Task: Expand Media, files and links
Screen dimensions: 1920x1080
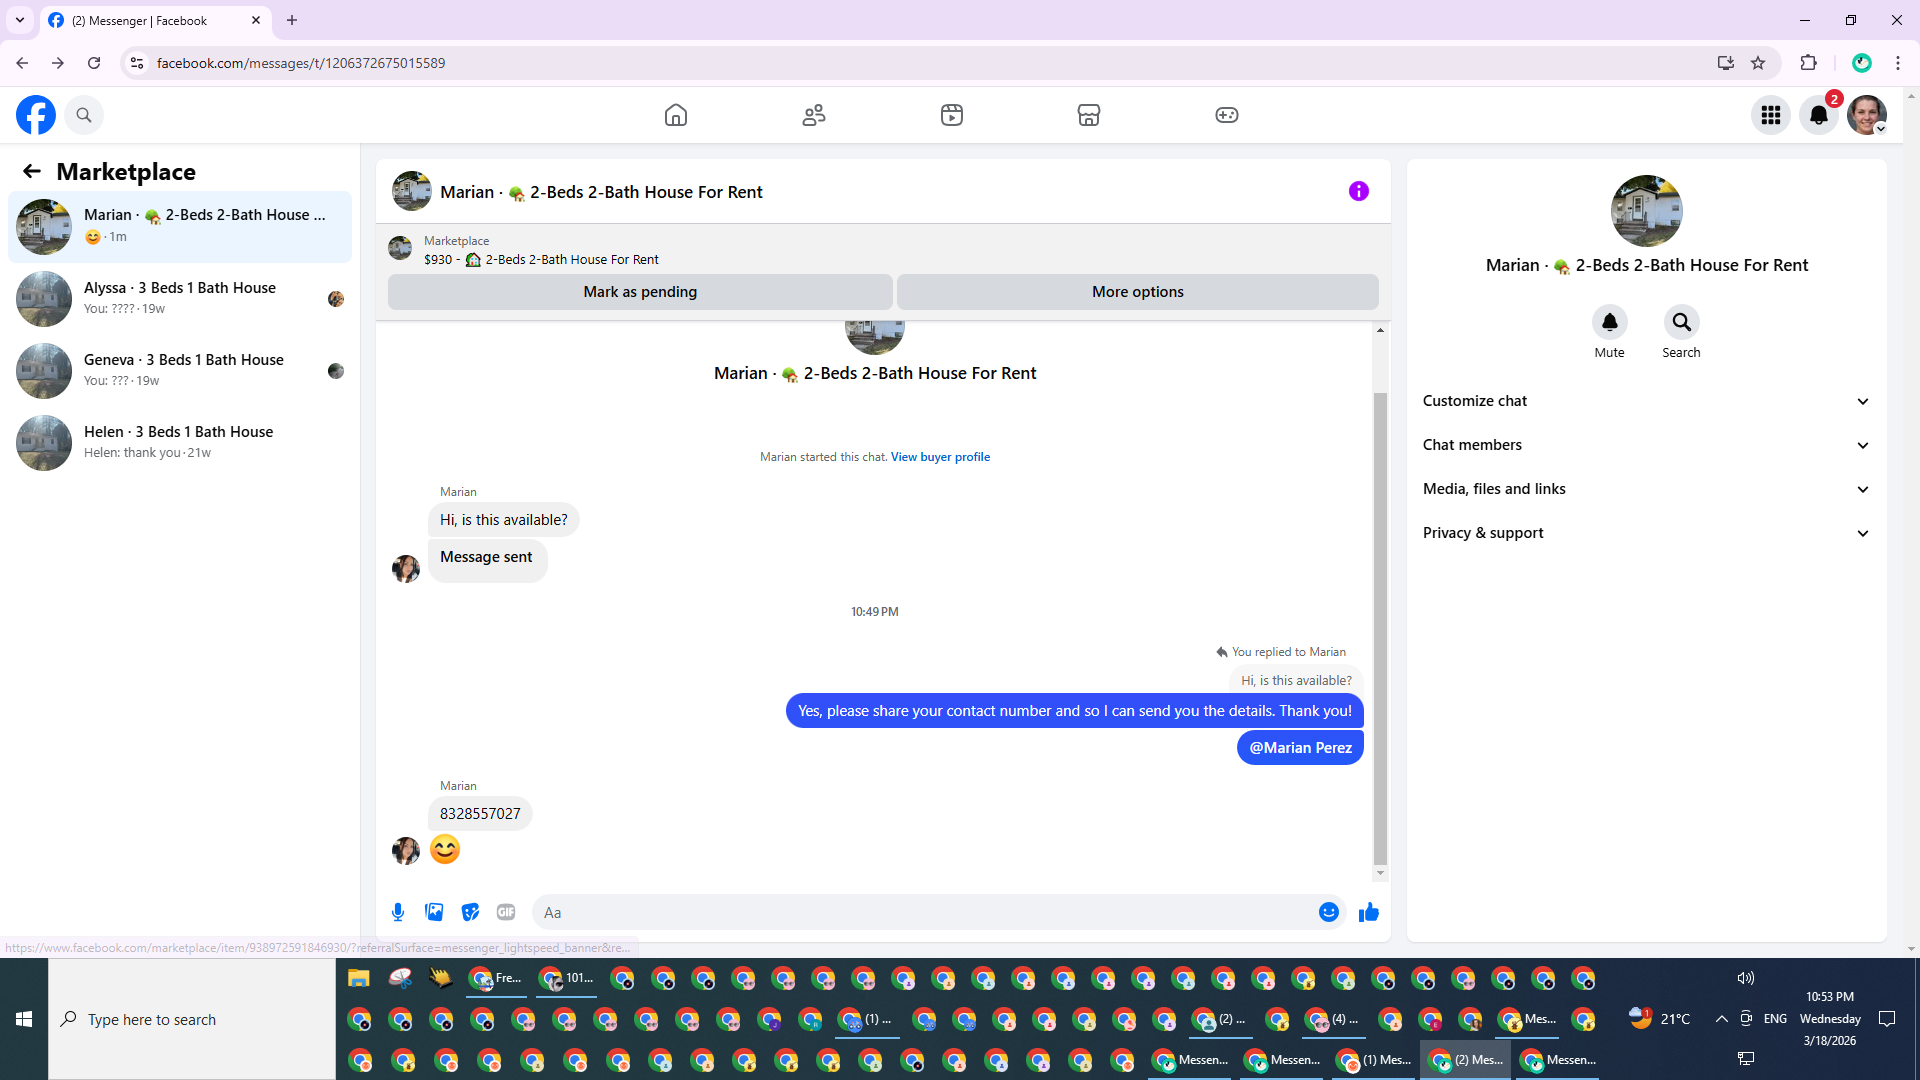Action: point(1646,489)
